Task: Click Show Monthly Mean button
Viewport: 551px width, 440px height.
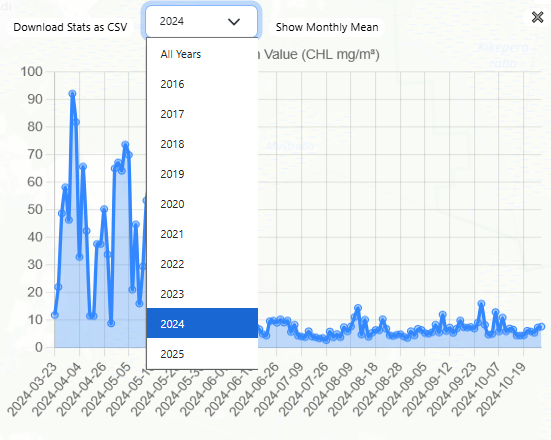Action: pos(327,27)
